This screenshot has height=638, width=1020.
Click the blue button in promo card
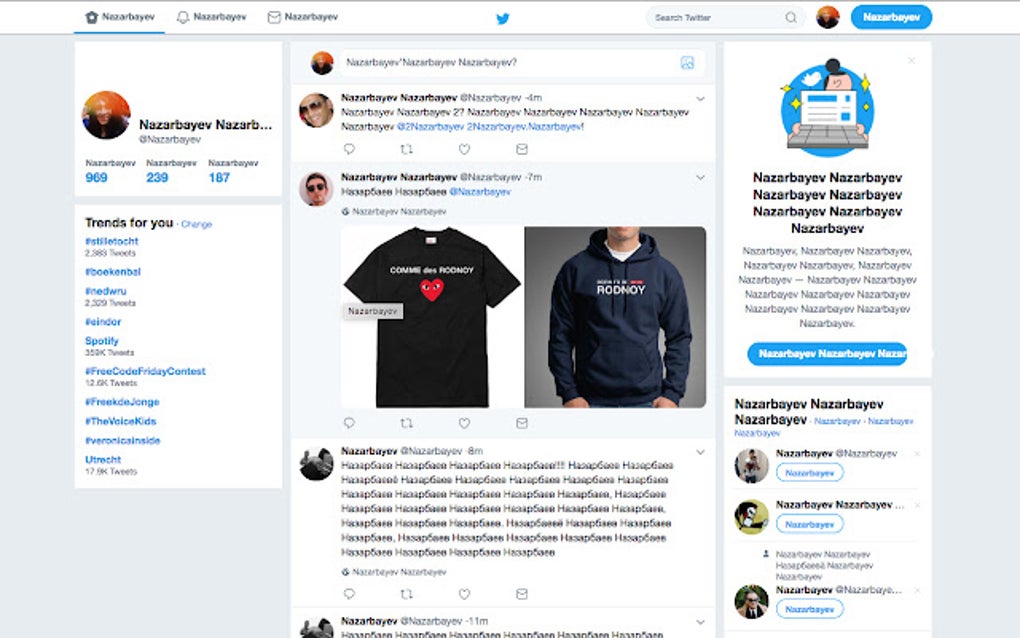pyautogui.click(x=827, y=354)
